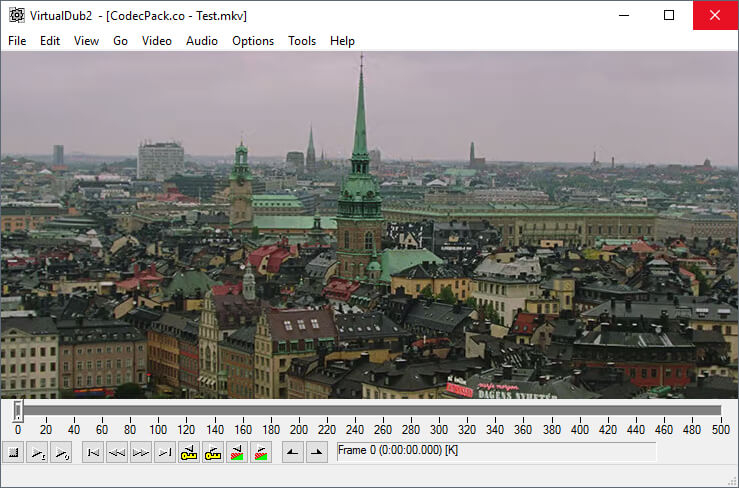
Task: Open the Audio menu
Action: (x=202, y=41)
